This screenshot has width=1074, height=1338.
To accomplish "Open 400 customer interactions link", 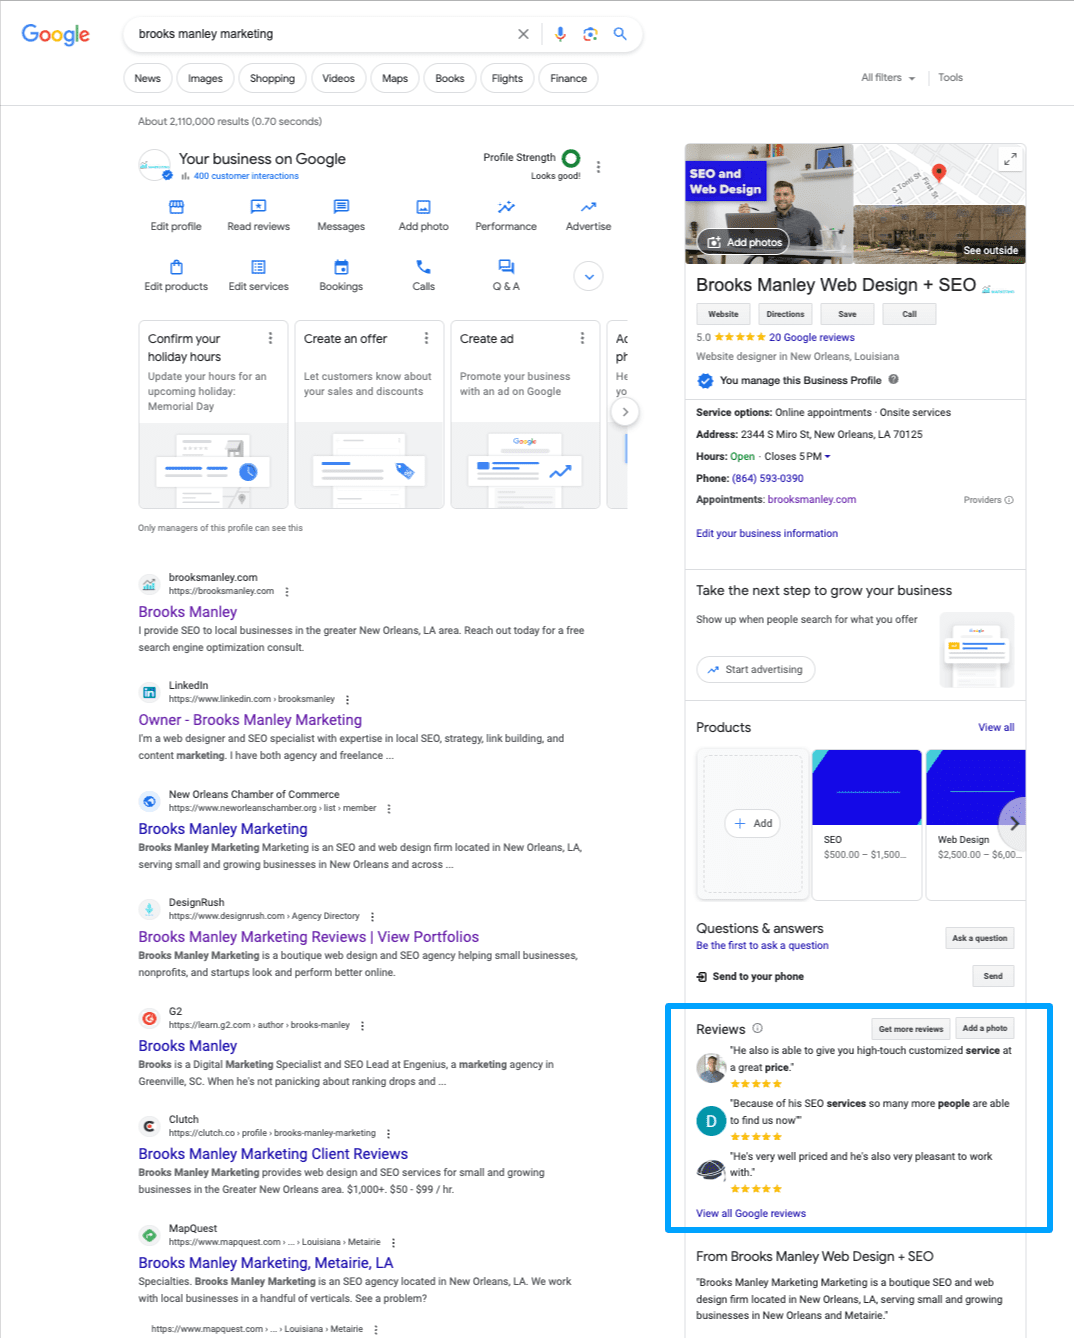I will pyautogui.click(x=246, y=176).
